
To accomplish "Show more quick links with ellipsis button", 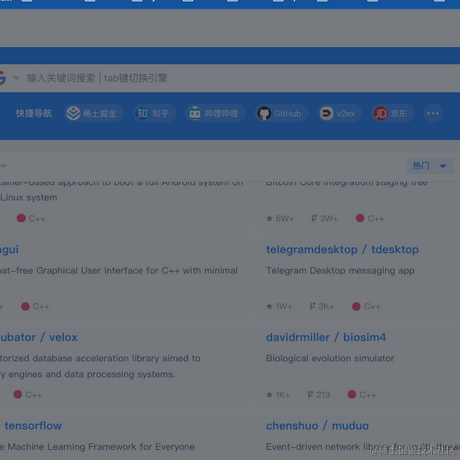I will tap(433, 113).
